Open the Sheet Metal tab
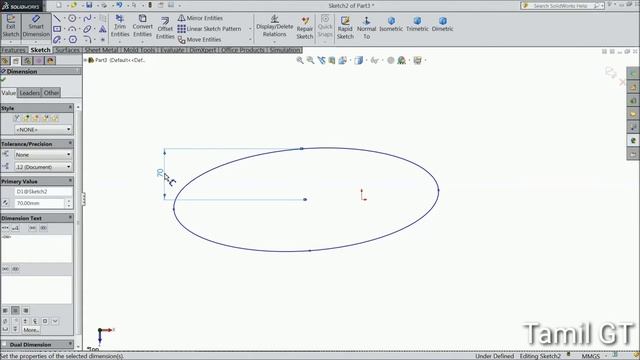 point(101,50)
